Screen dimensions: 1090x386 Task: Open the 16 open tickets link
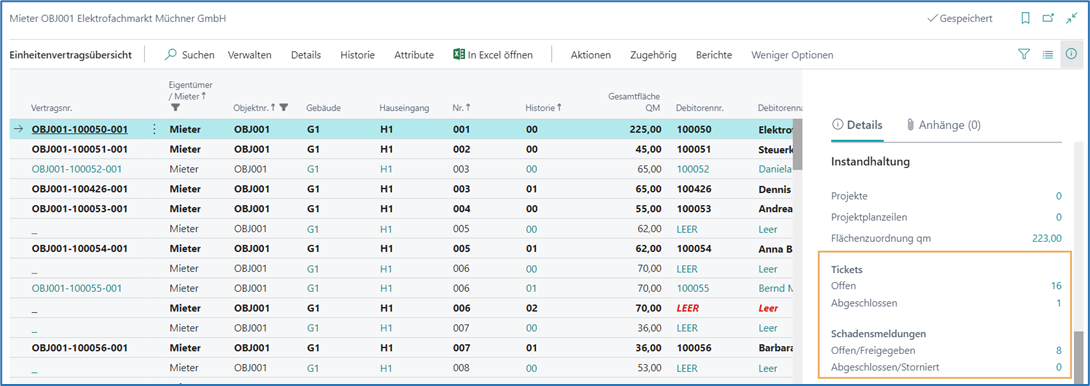pos(1057,286)
